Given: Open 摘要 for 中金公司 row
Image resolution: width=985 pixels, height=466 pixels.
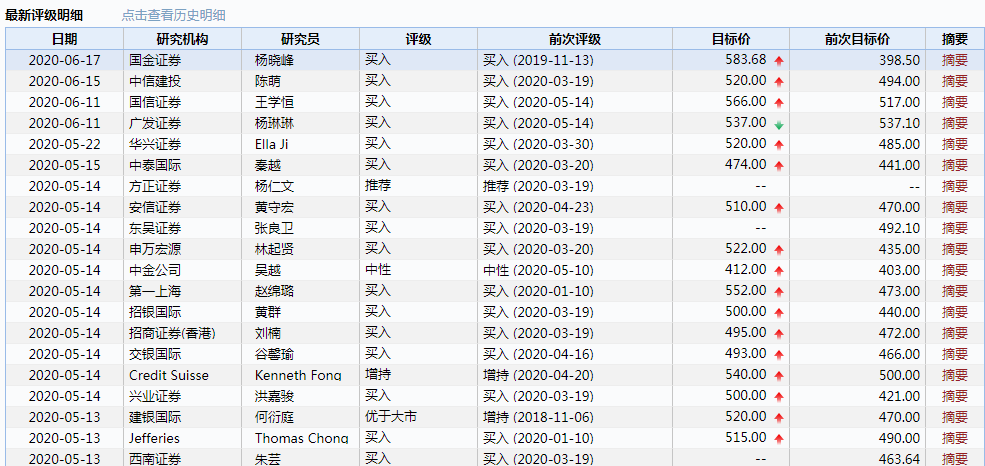Looking at the screenshot, I should [955, 271].
